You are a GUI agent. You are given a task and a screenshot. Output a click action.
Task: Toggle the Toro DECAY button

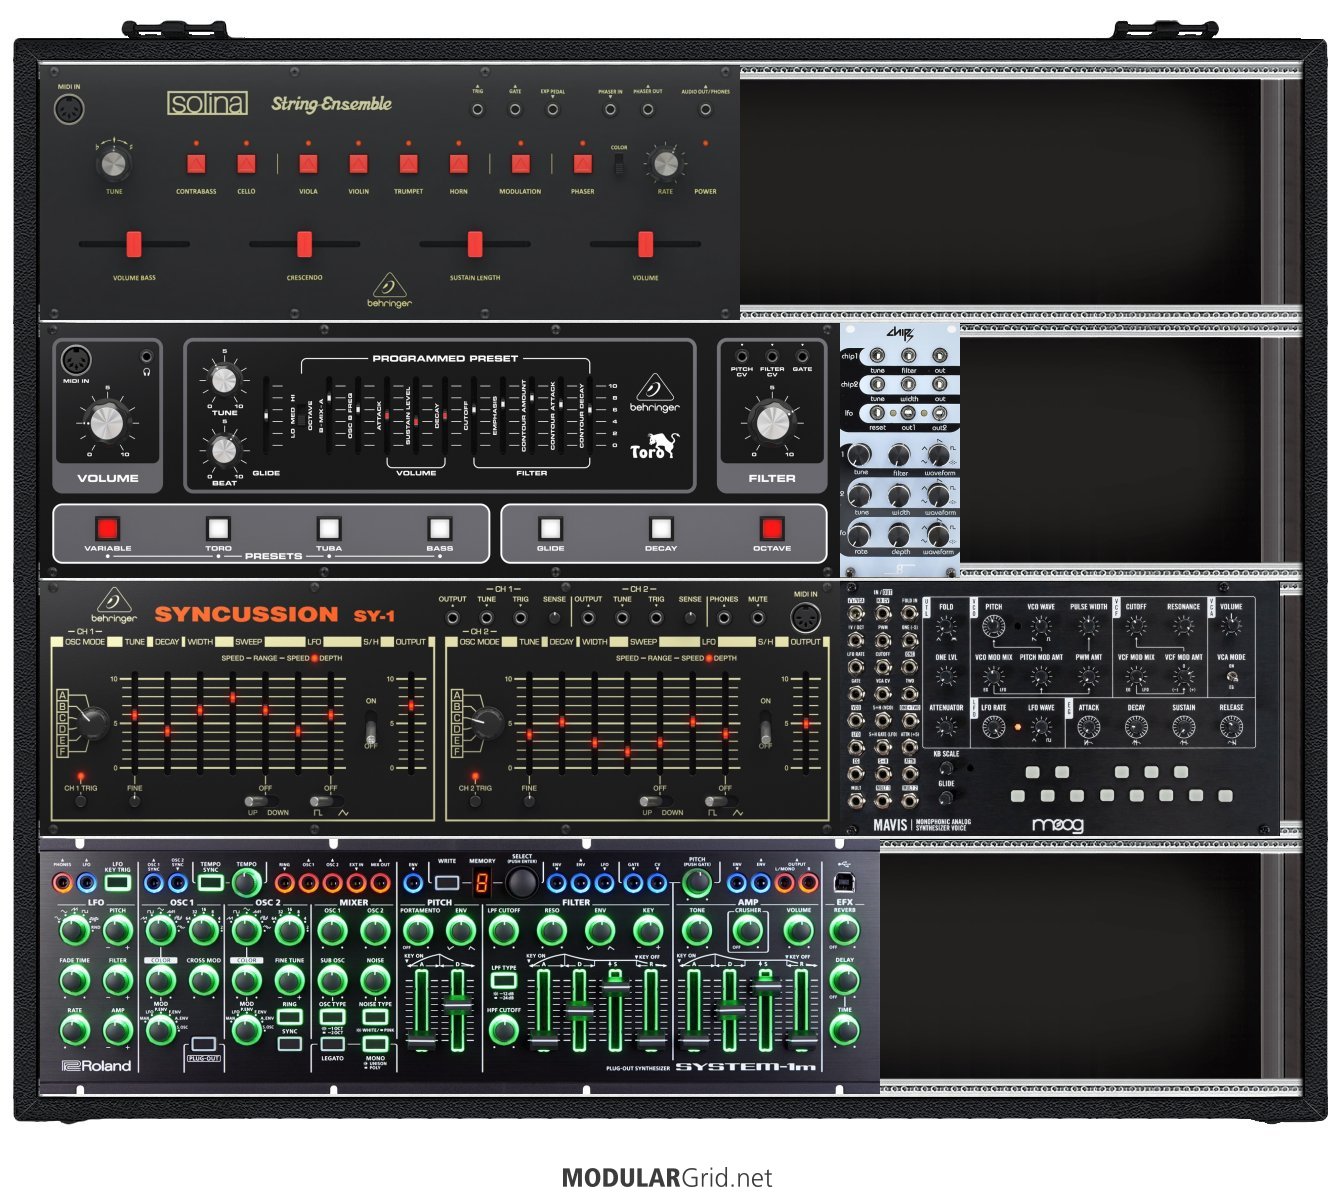click(661, 527)
